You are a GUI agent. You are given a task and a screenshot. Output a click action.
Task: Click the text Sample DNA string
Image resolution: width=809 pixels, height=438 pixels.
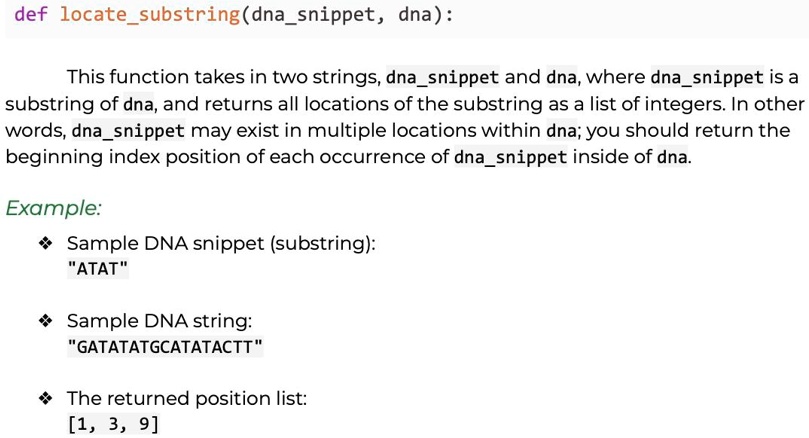click(159, 321)
